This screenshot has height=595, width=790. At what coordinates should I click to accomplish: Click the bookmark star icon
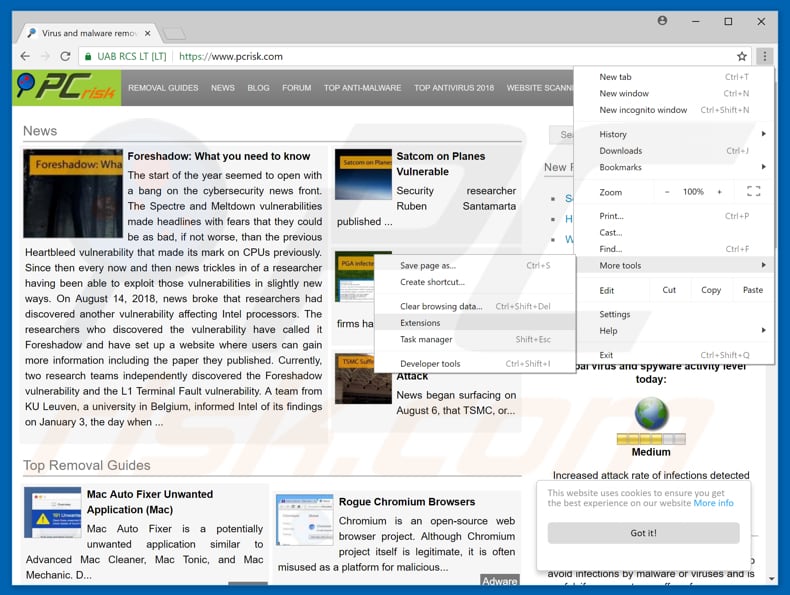coord(741,57)
